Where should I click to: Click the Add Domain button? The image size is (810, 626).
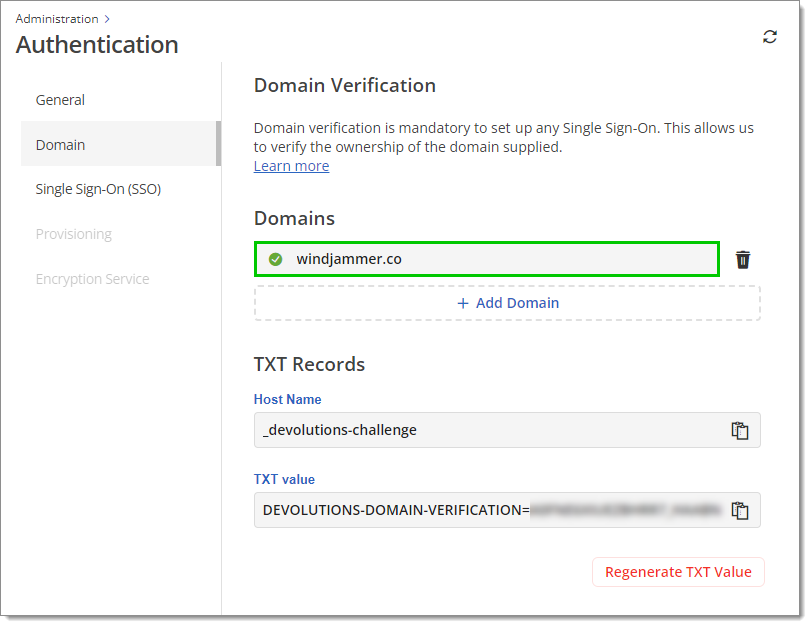tap(507, 303)
